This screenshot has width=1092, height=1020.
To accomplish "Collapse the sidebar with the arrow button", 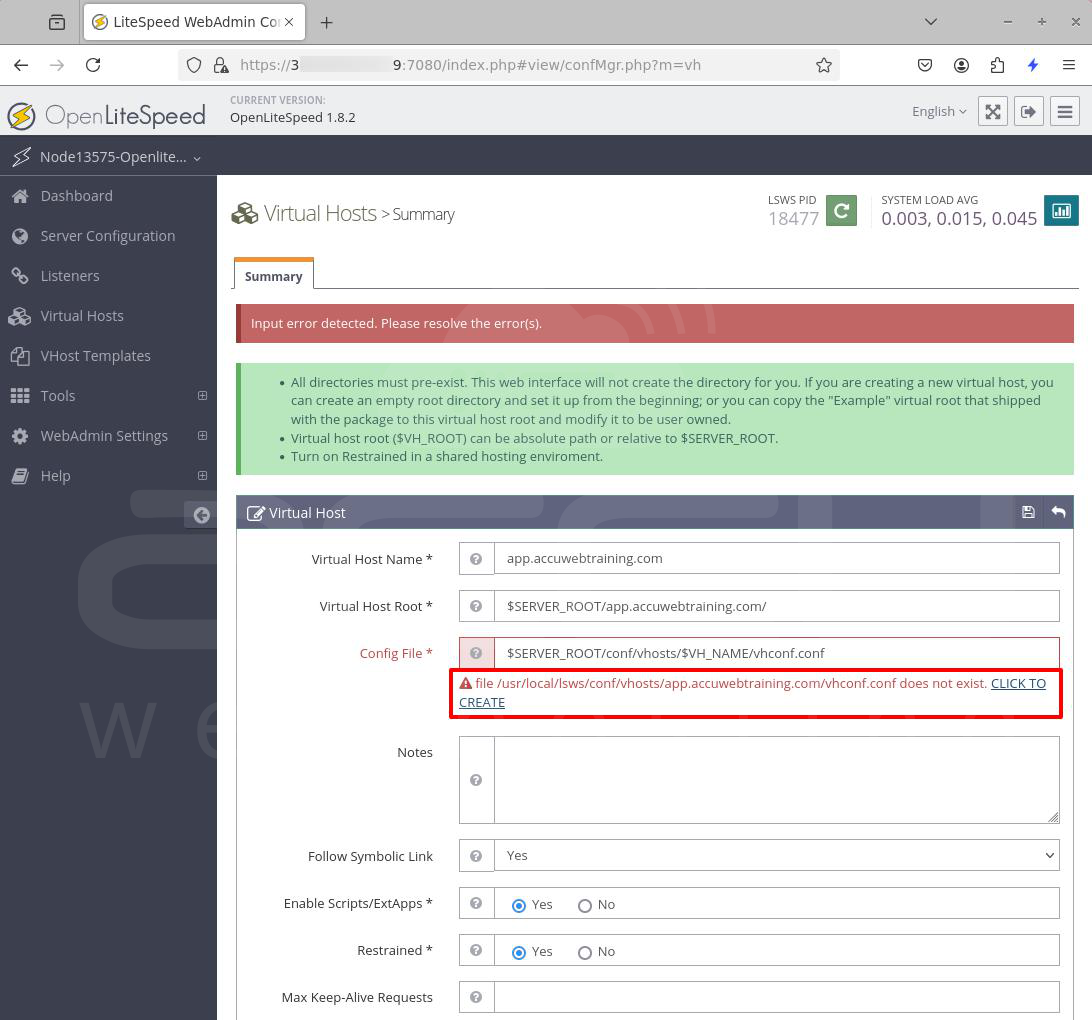I will 201,515.
